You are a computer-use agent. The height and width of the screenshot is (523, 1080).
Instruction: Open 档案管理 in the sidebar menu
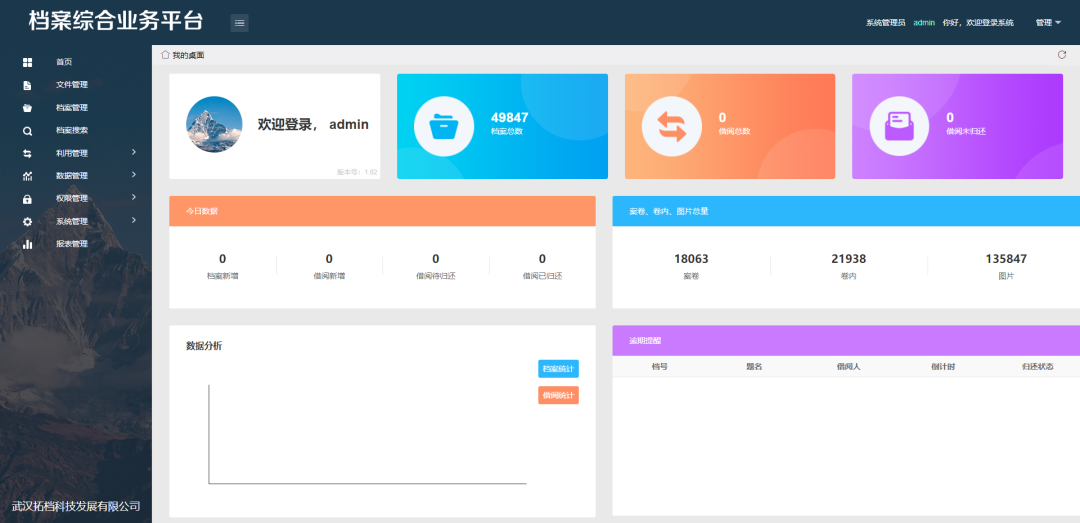[x=72, y=108]
